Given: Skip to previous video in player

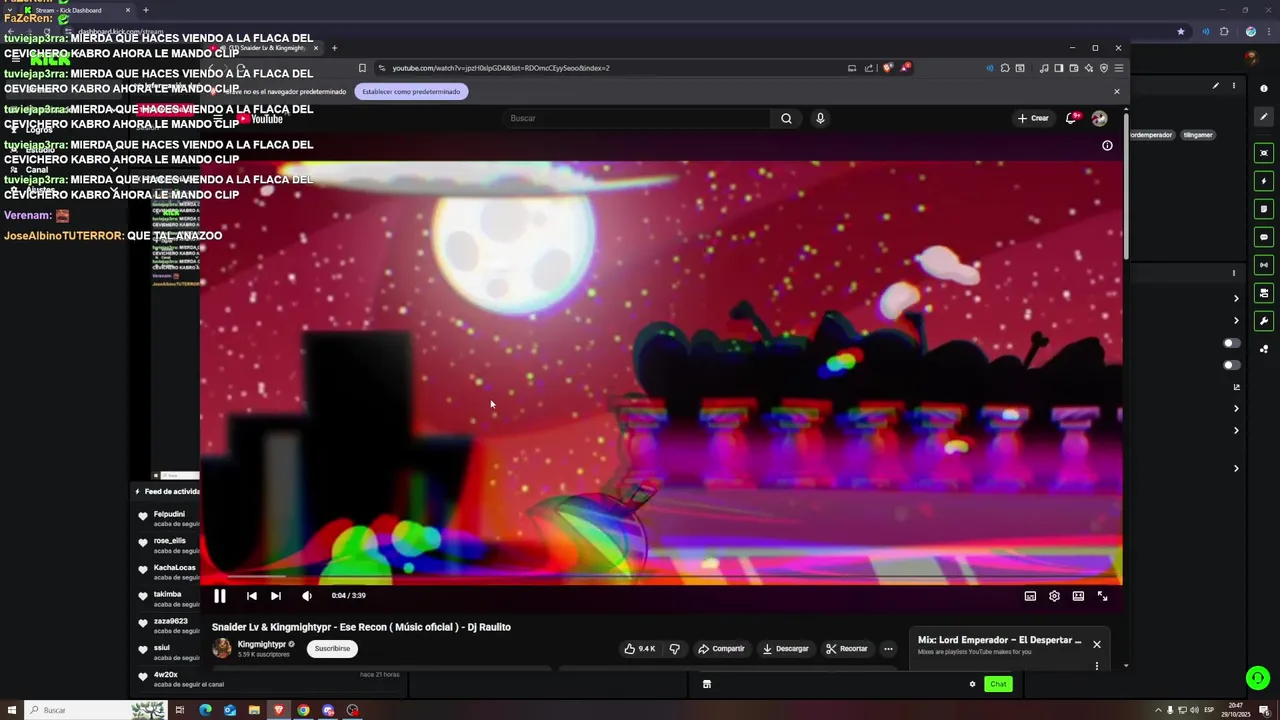Looking at the screenshot, I should [252, 596].
